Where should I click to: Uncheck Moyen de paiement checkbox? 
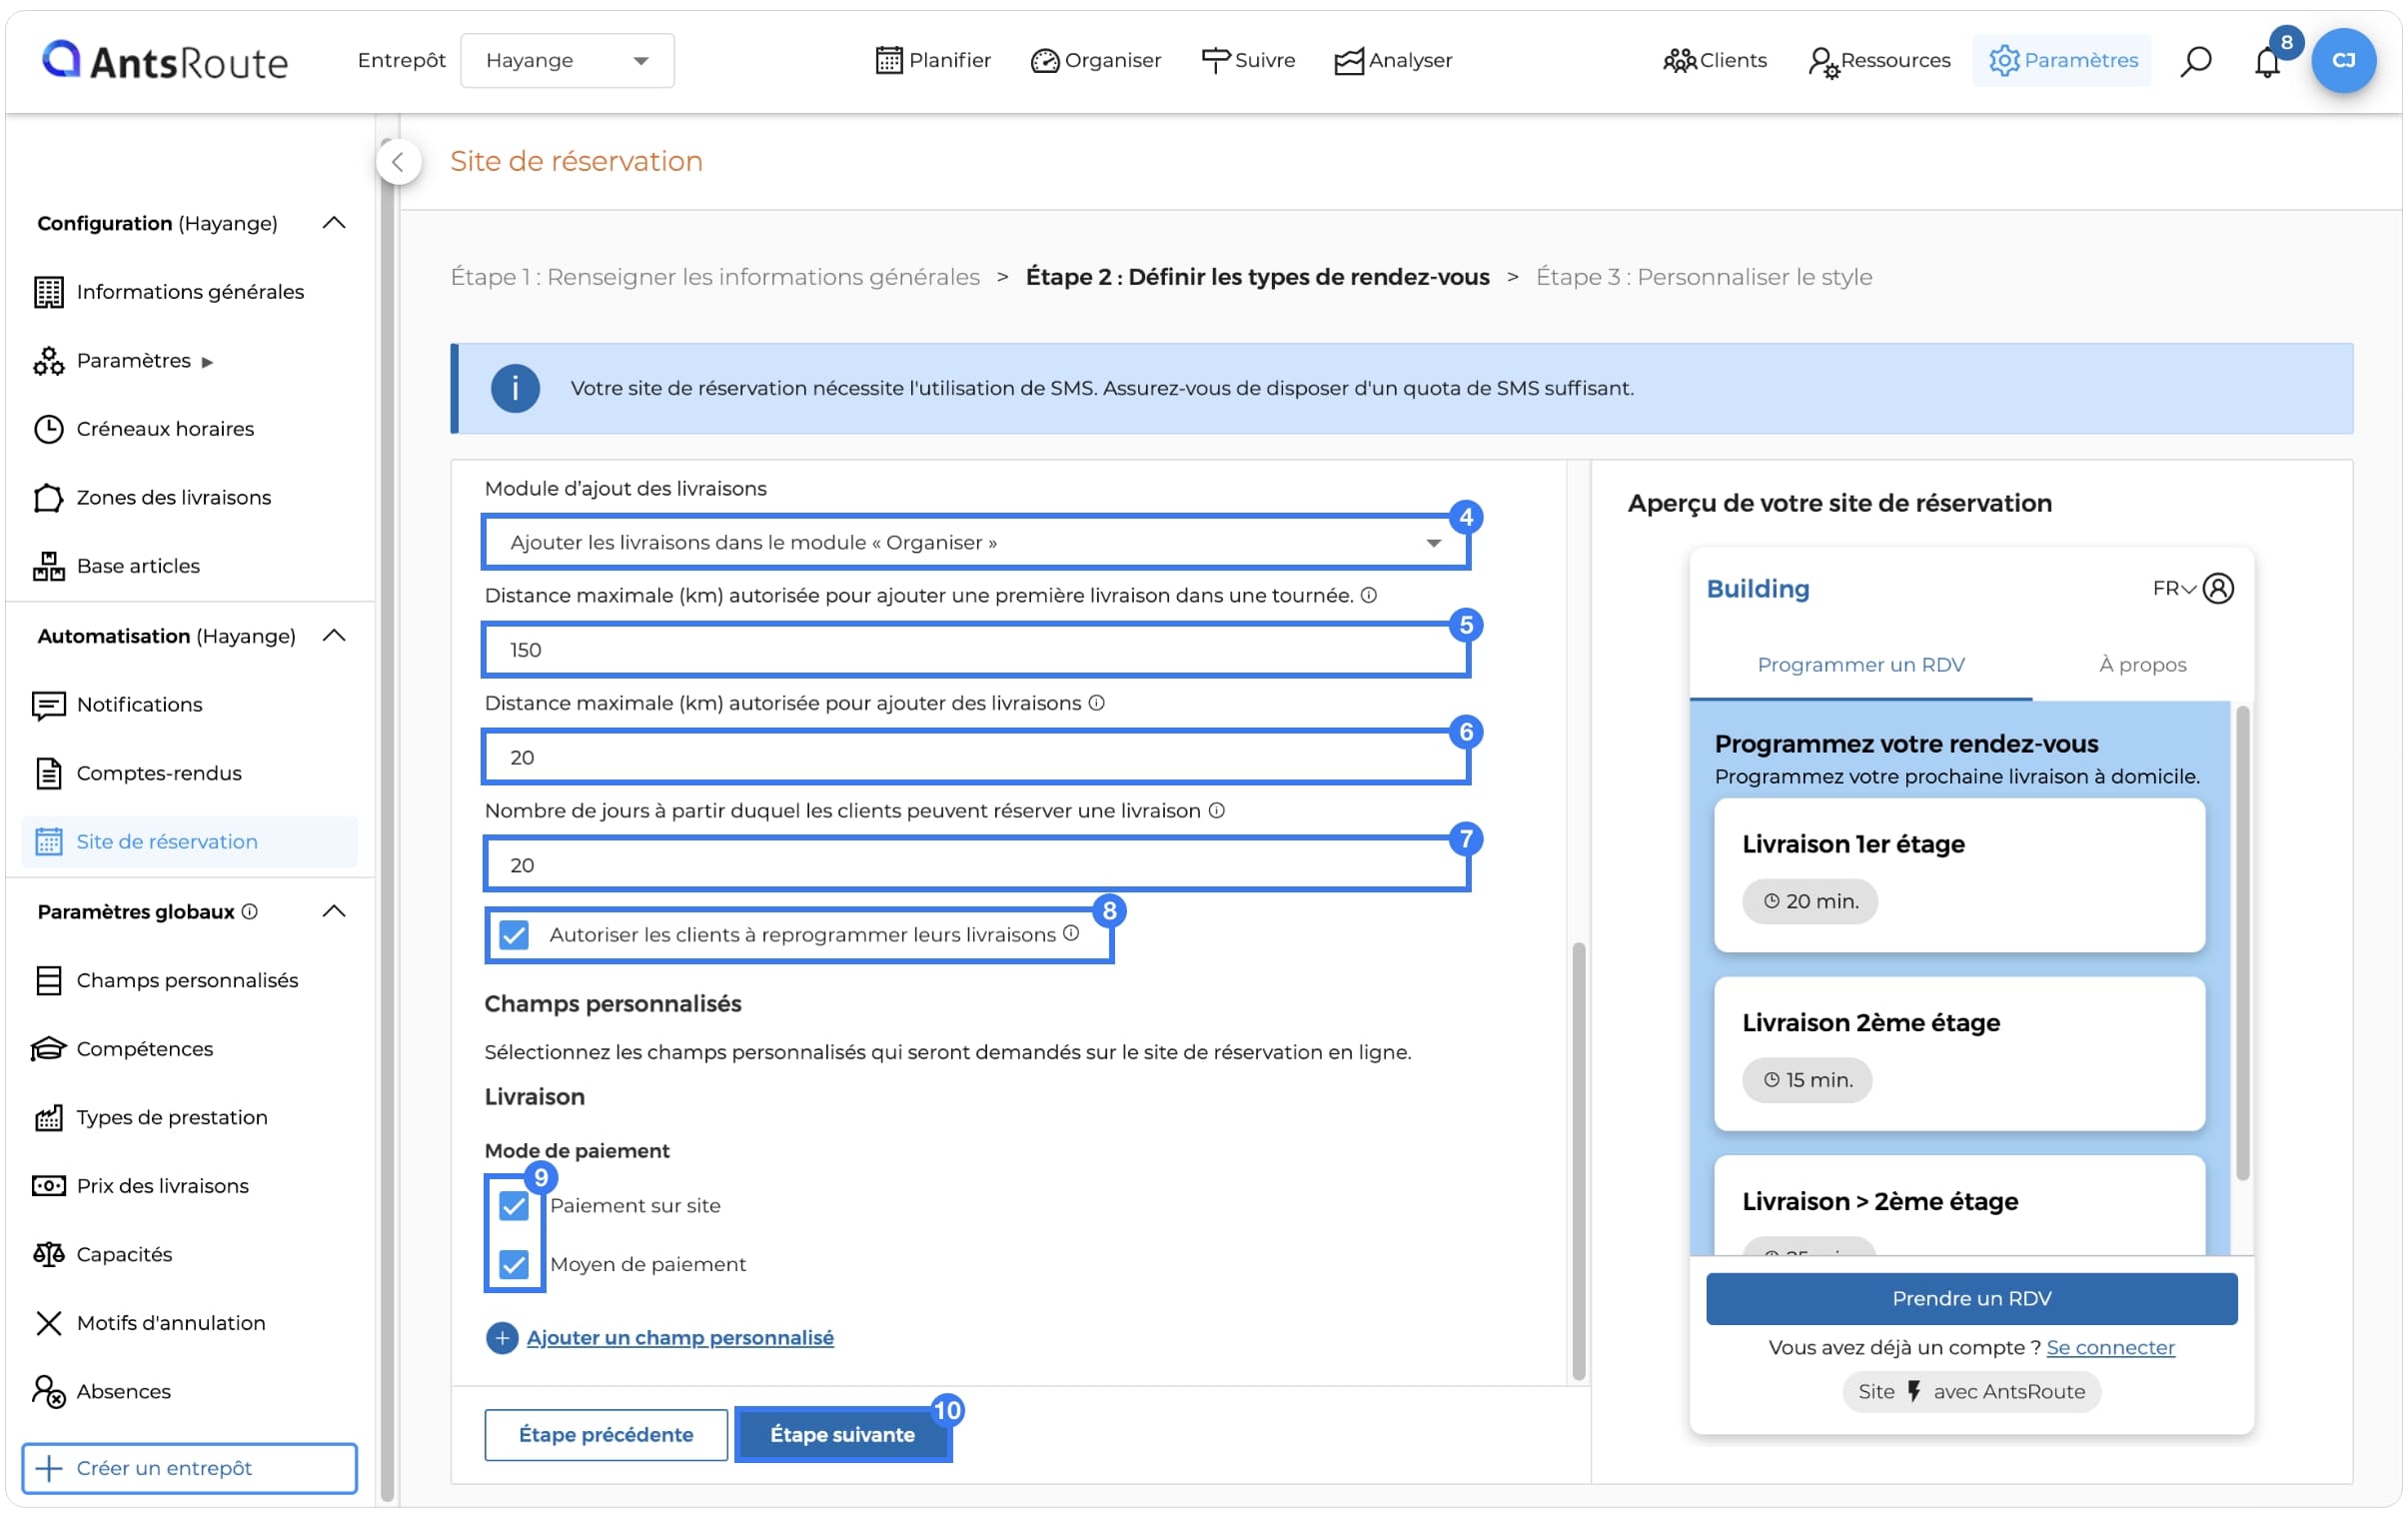tap(514, 1265)
